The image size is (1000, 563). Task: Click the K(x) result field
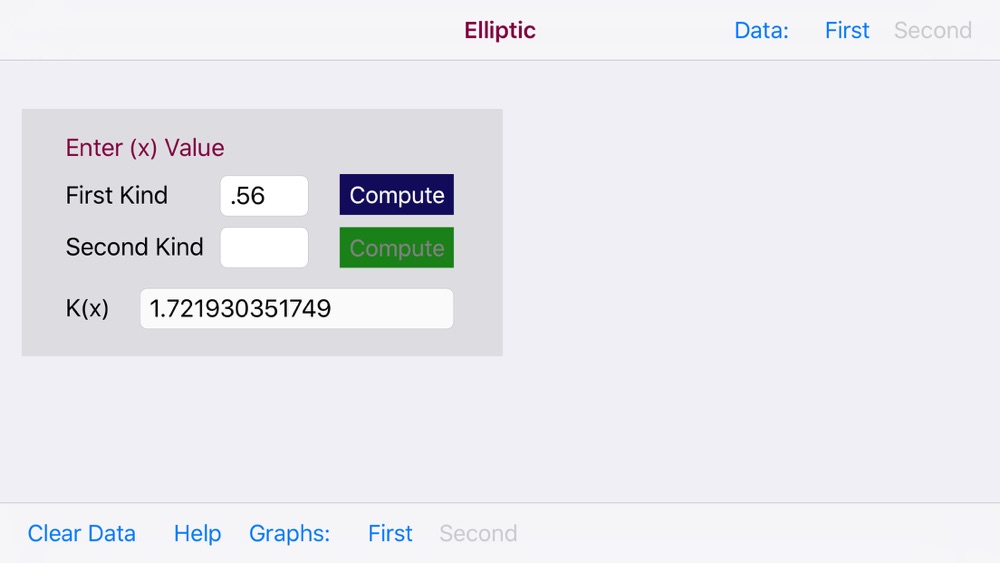pos(296,309)
